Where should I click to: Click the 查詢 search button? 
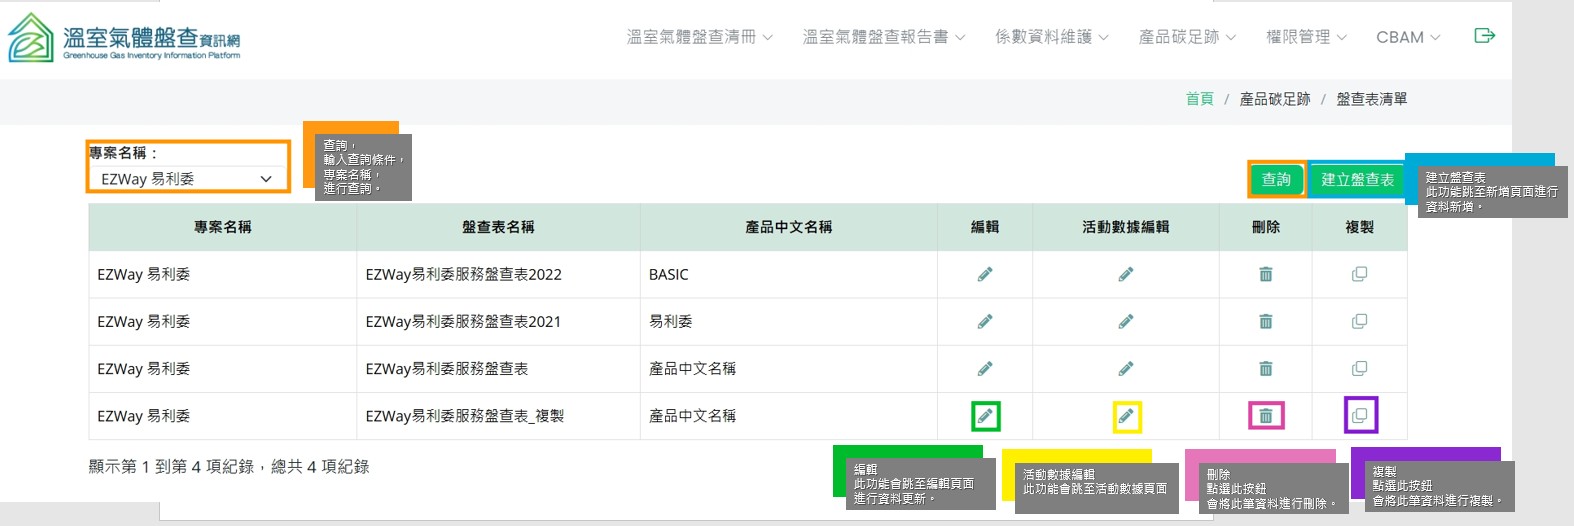1276,180
